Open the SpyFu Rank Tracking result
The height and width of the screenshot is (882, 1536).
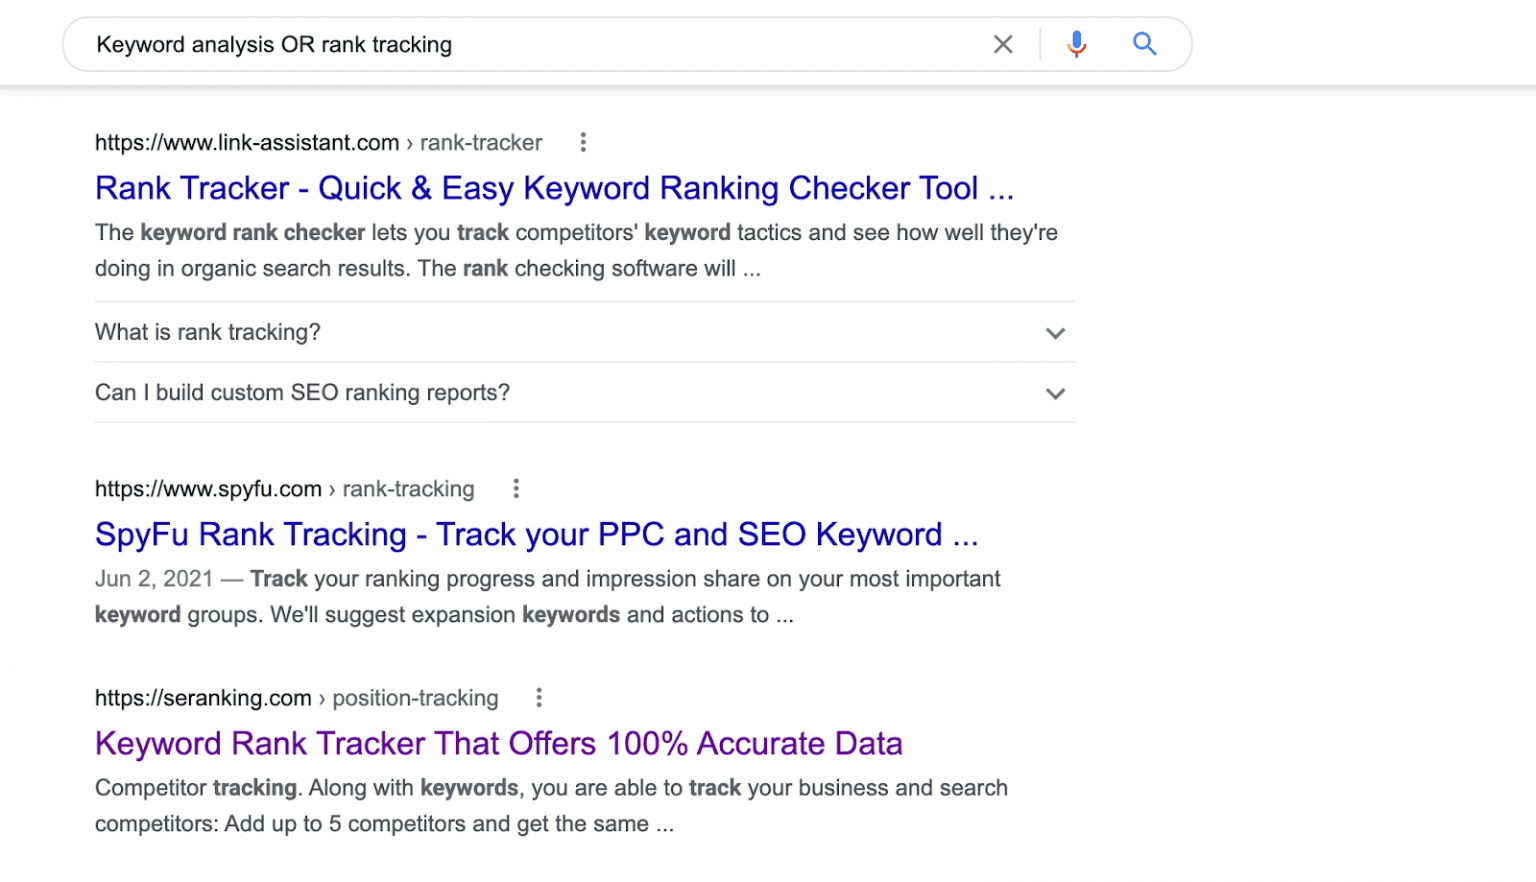537,534
